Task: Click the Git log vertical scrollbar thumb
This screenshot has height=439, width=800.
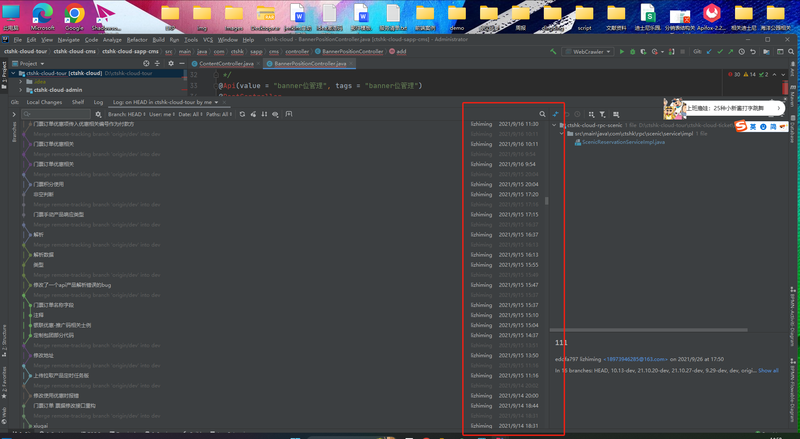Action: click(546, 201)
